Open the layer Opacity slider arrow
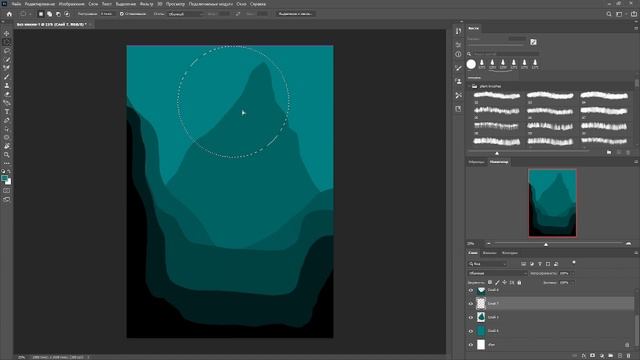 tap(572, 273)
